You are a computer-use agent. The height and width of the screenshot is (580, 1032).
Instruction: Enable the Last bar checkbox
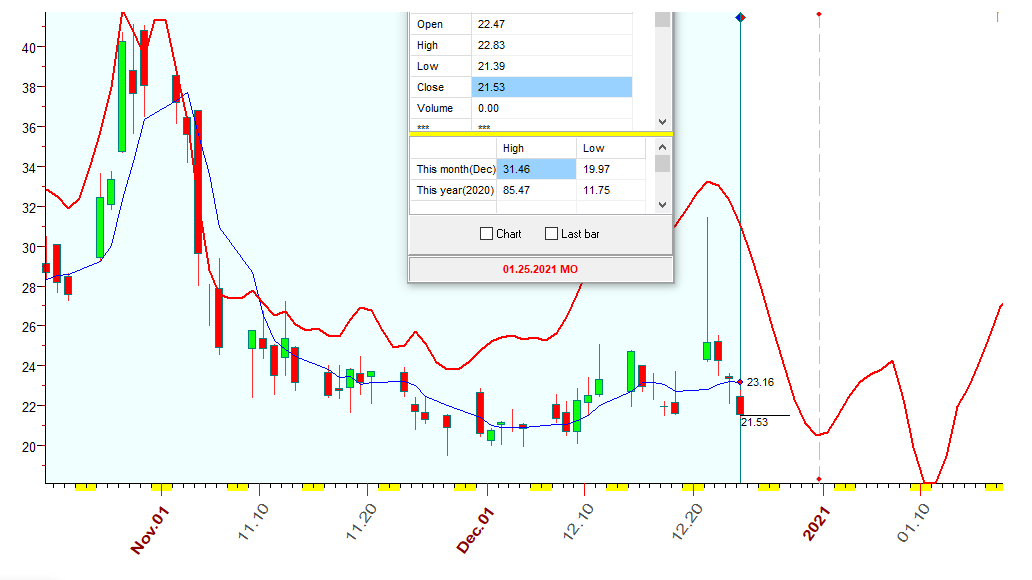click(552, 234)
